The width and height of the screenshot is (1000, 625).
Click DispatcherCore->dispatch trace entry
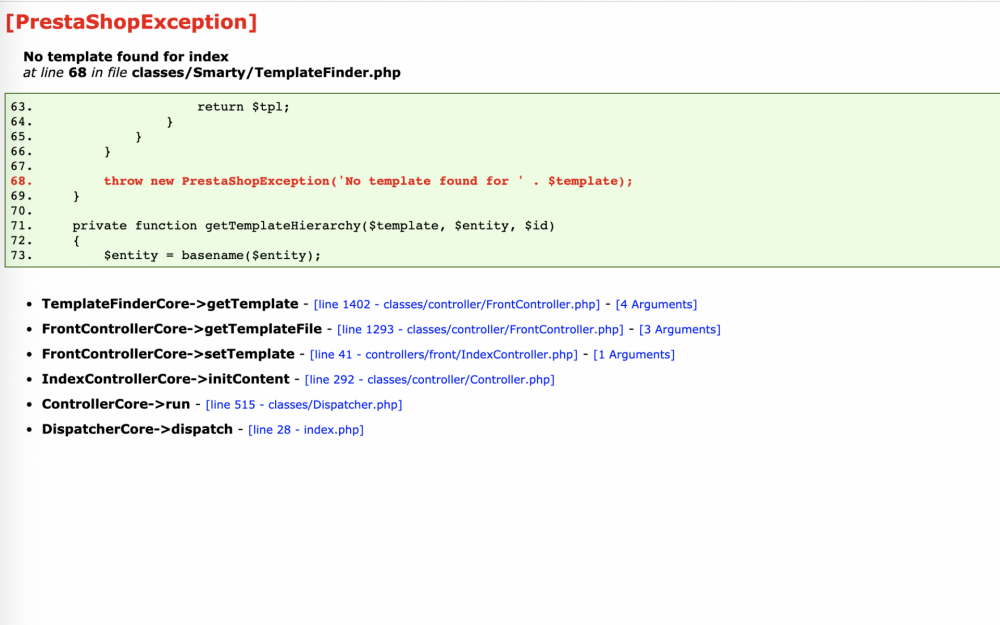pos(137,429)
